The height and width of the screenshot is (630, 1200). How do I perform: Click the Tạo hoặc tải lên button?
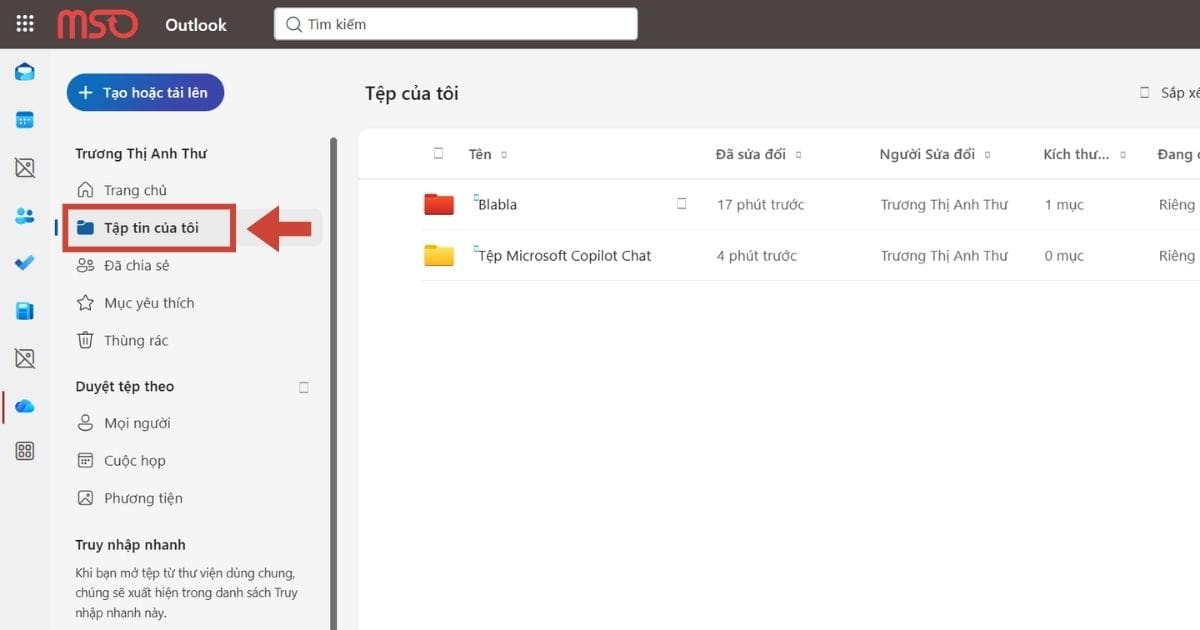pyautogui.click(x=146, y=92)
